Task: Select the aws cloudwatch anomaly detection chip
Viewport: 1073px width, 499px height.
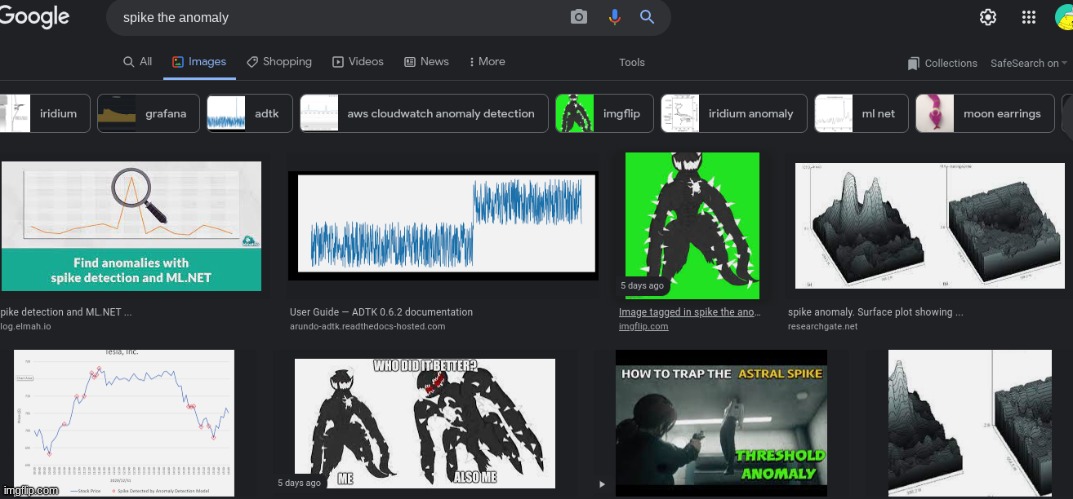Action: click(x=424, y=114)
